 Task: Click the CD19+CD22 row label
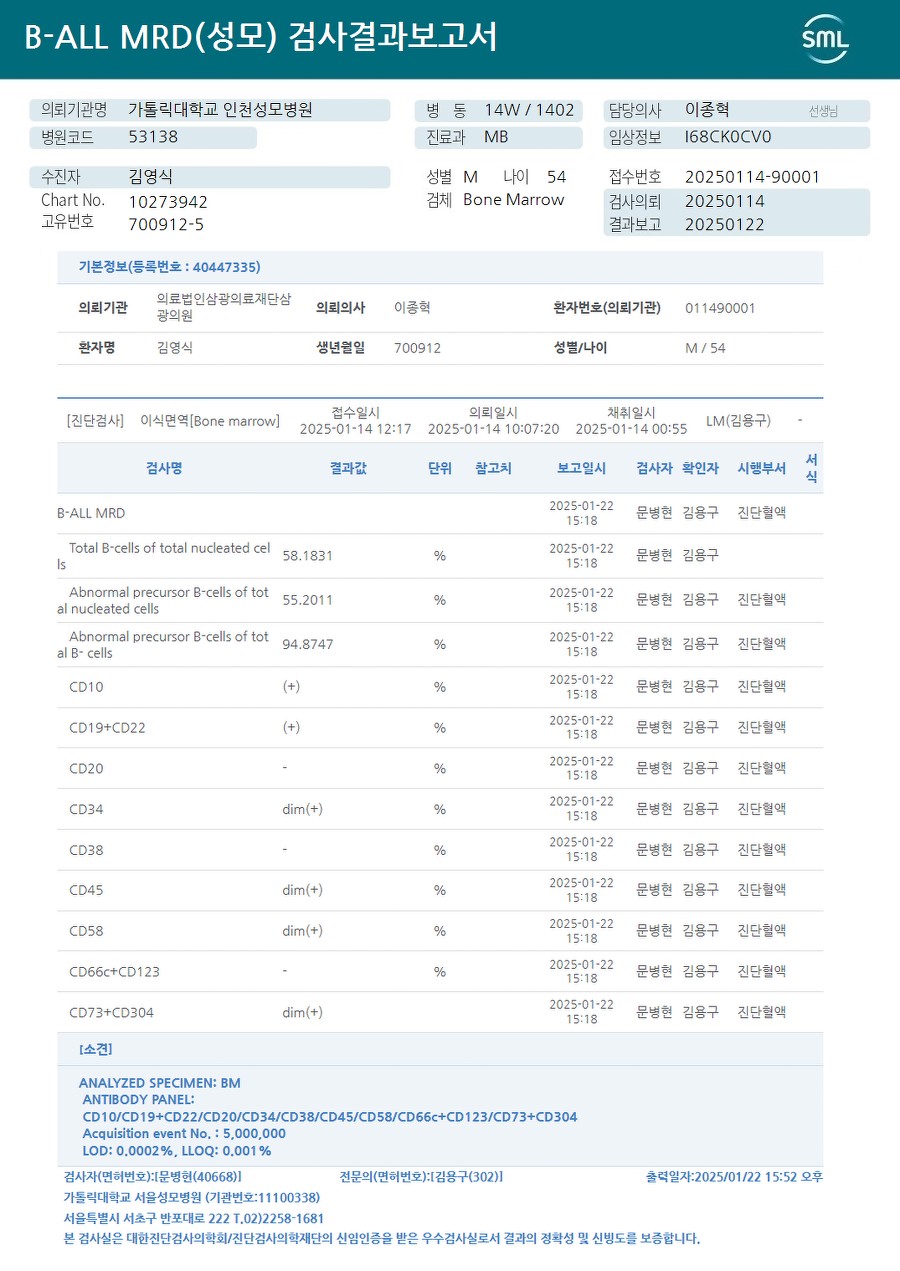tap(107, 727)
